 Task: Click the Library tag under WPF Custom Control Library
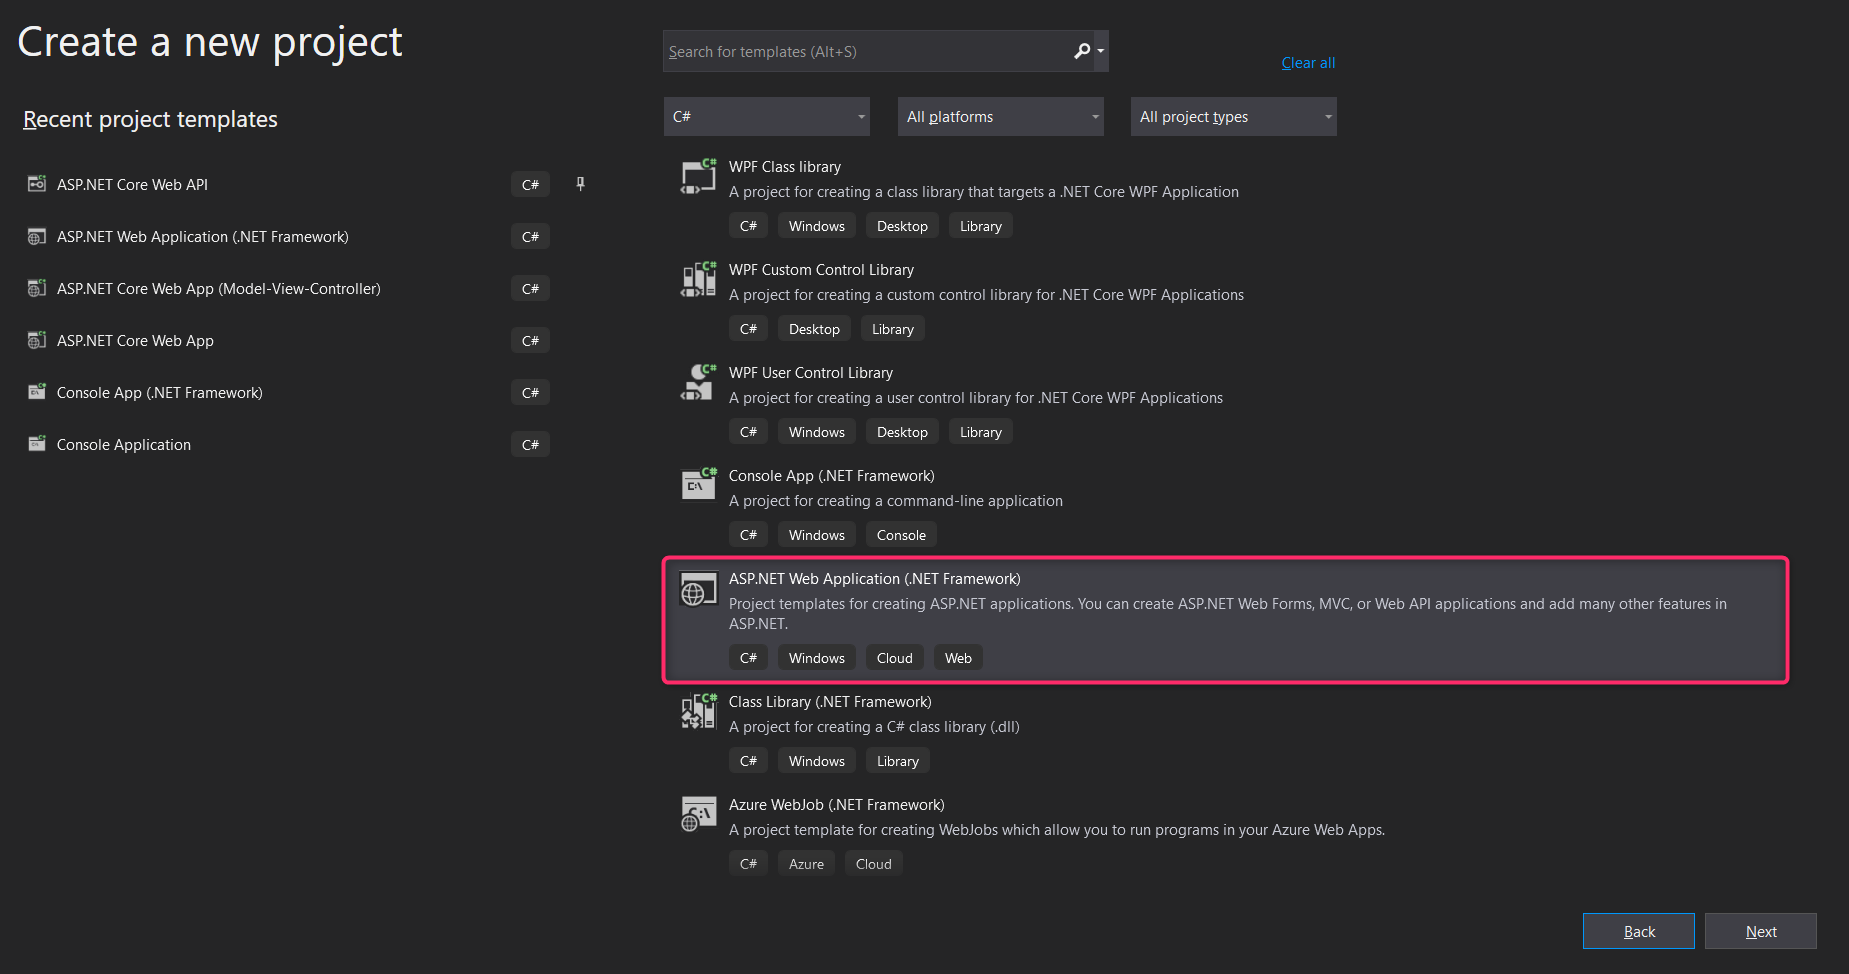893,329
